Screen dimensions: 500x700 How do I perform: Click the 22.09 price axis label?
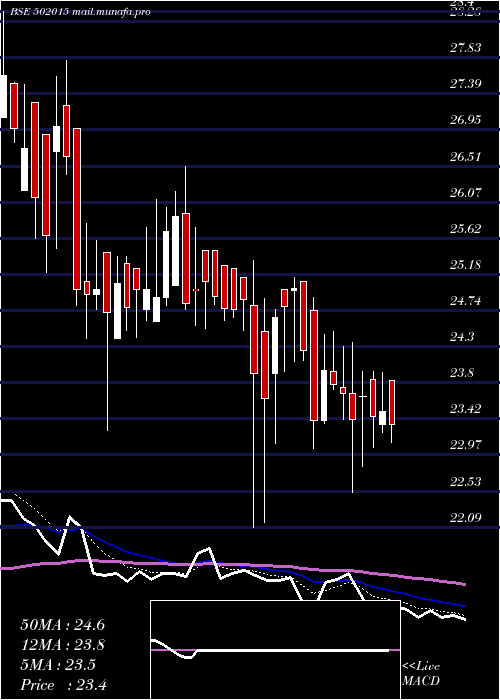(465, 517)
